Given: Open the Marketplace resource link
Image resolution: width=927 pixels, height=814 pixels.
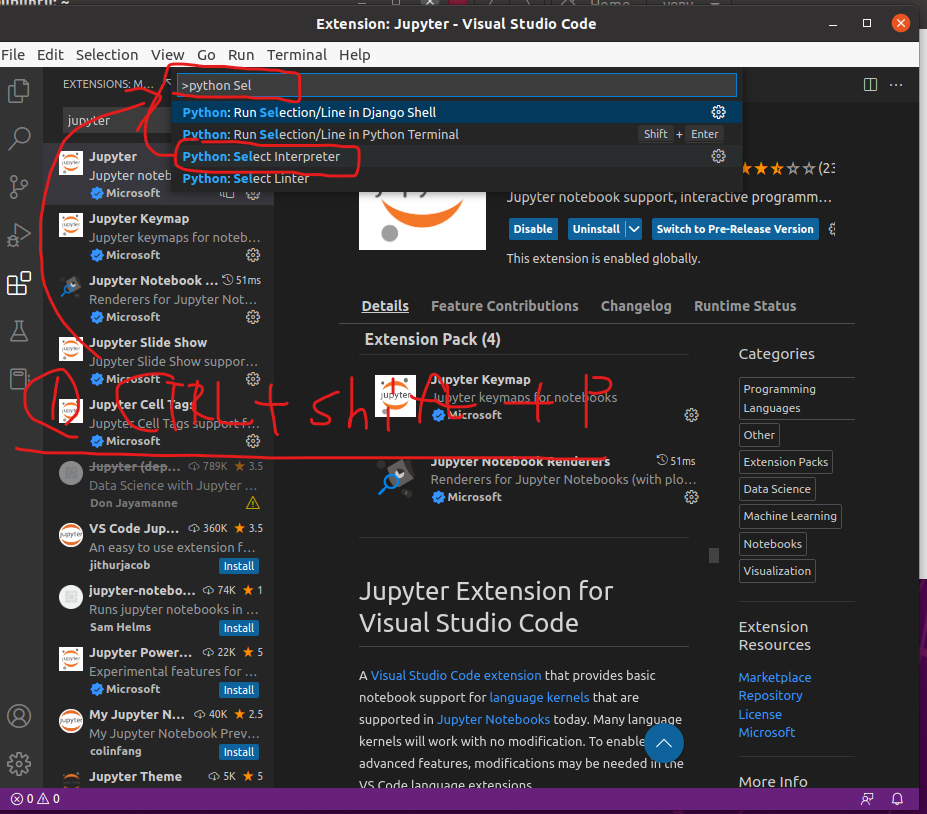Looking at the screenshot, I should [774, 677].
